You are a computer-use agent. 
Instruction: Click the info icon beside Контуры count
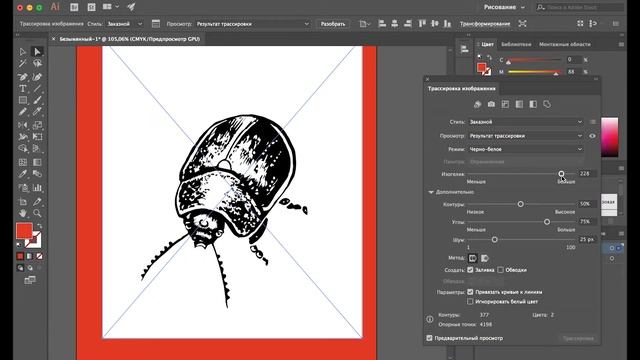[429, 320]
